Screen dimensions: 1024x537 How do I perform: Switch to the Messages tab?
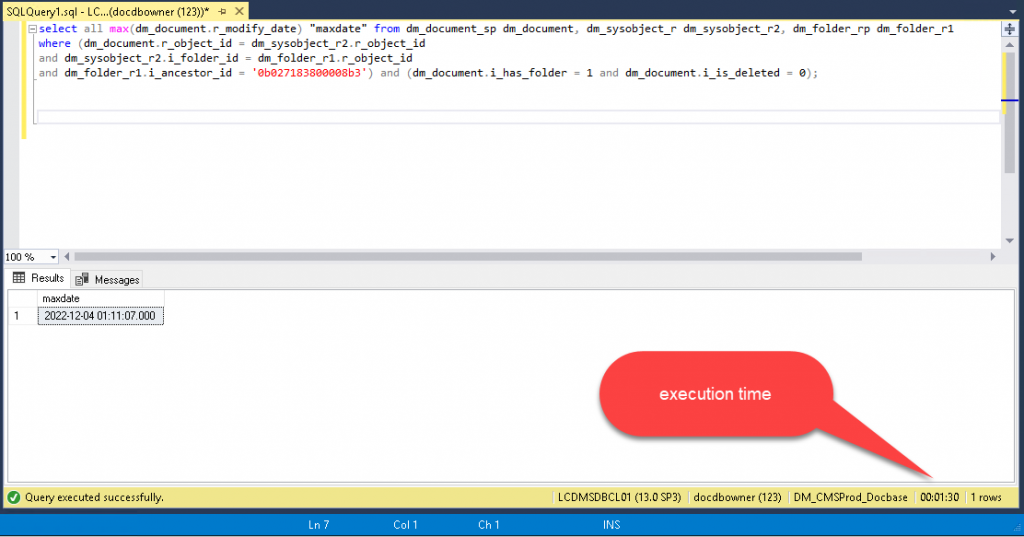pos(107,280)
